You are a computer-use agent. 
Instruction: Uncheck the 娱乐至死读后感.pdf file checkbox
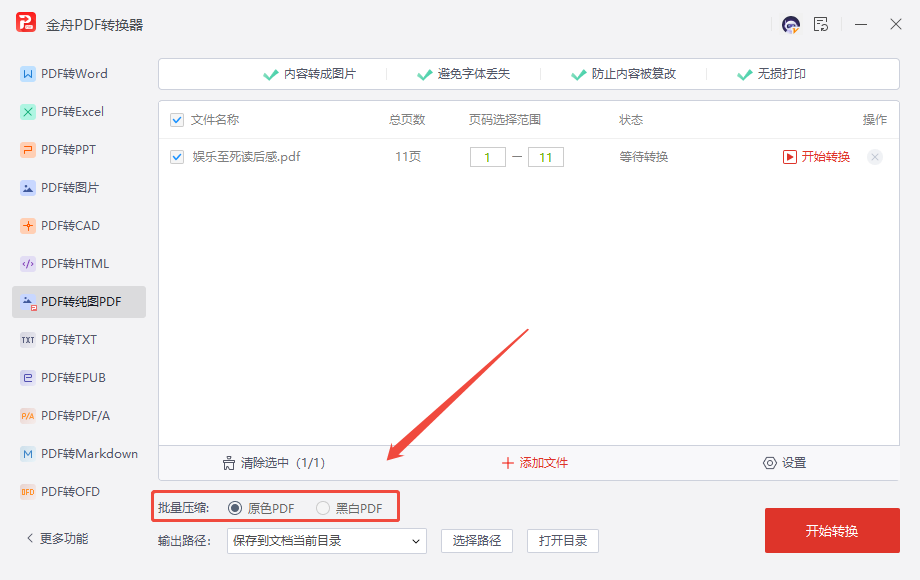177,157
